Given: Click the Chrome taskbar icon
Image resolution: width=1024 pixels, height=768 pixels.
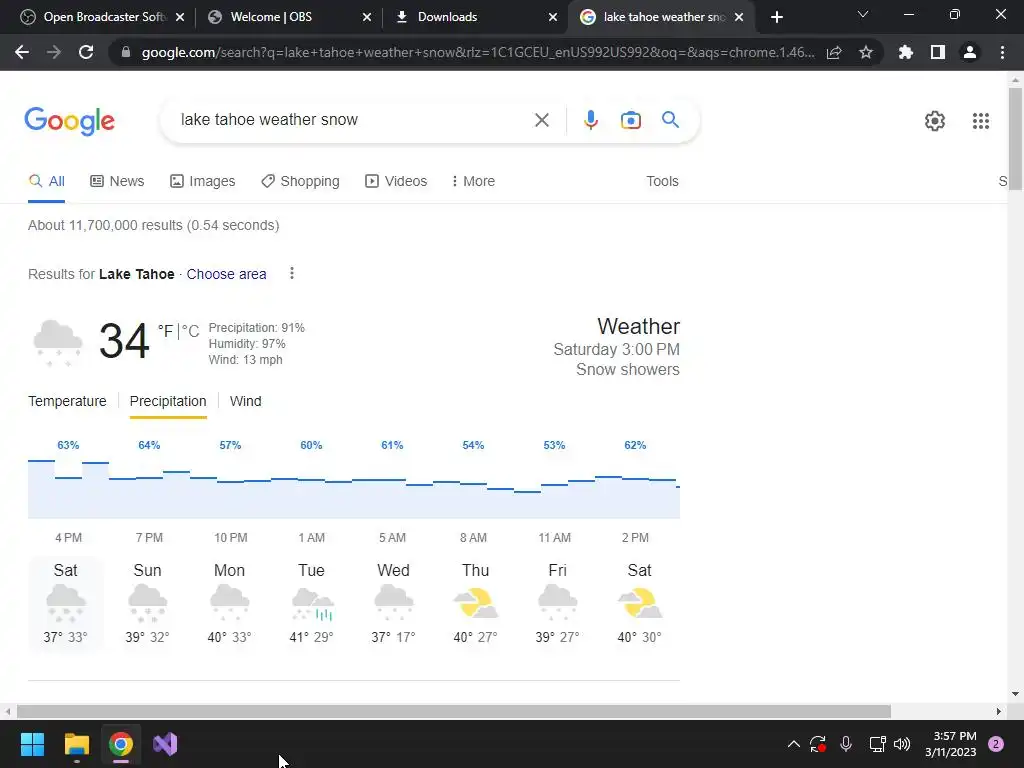Looking at the screenshot, I should 121,744.
